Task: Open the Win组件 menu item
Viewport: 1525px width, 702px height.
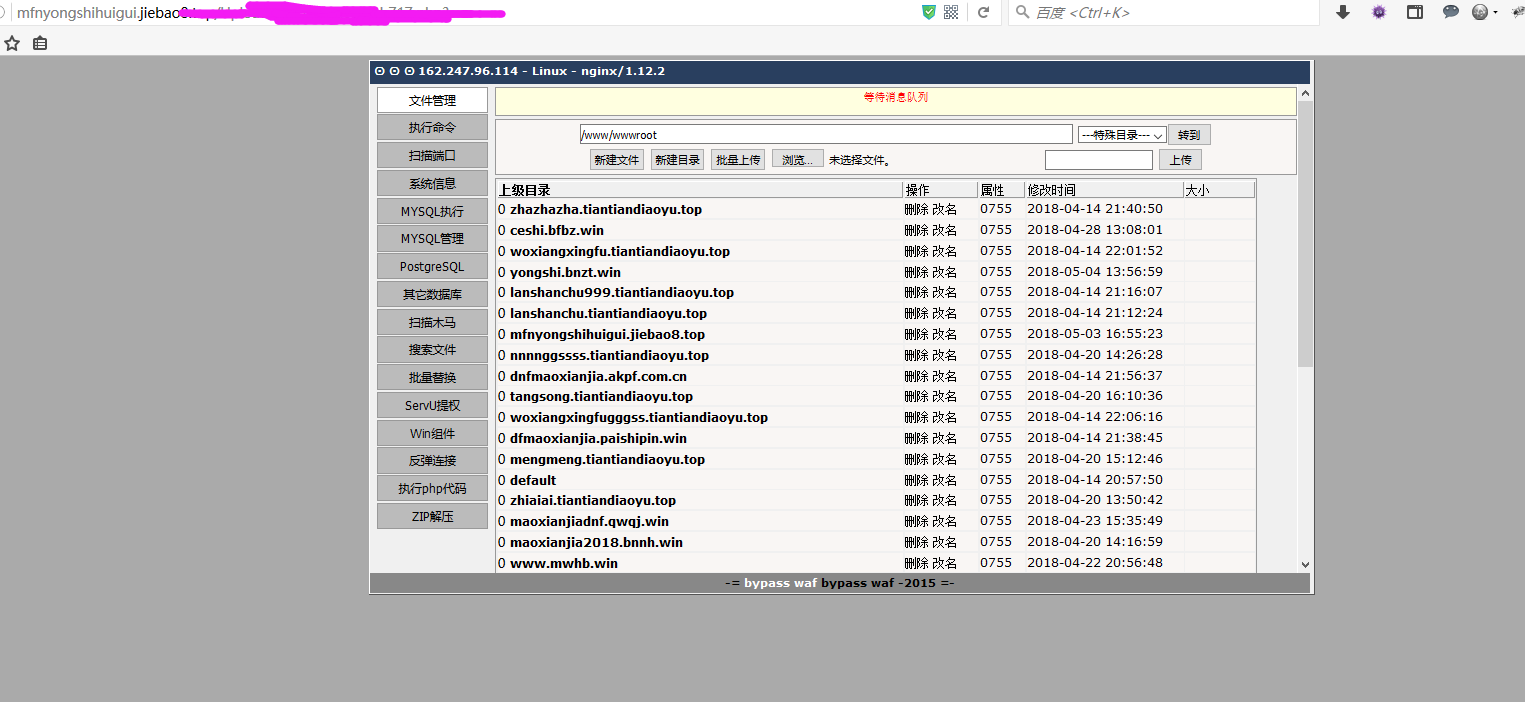Action: pyautogui.click(x=432, y=433)
